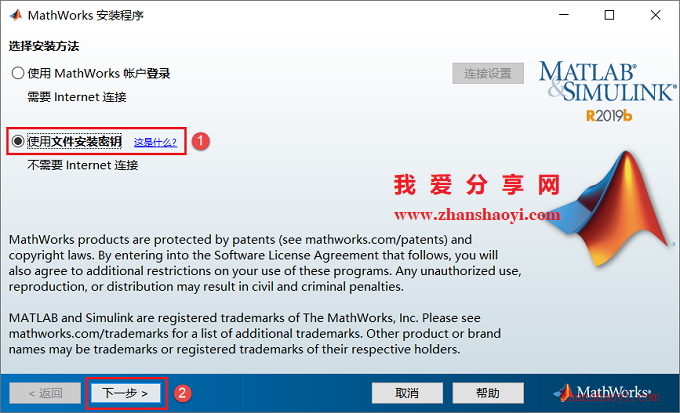Click red step marker number 2
The height and width of the screenshot is (413, 680).
click(x=183, y=393)
